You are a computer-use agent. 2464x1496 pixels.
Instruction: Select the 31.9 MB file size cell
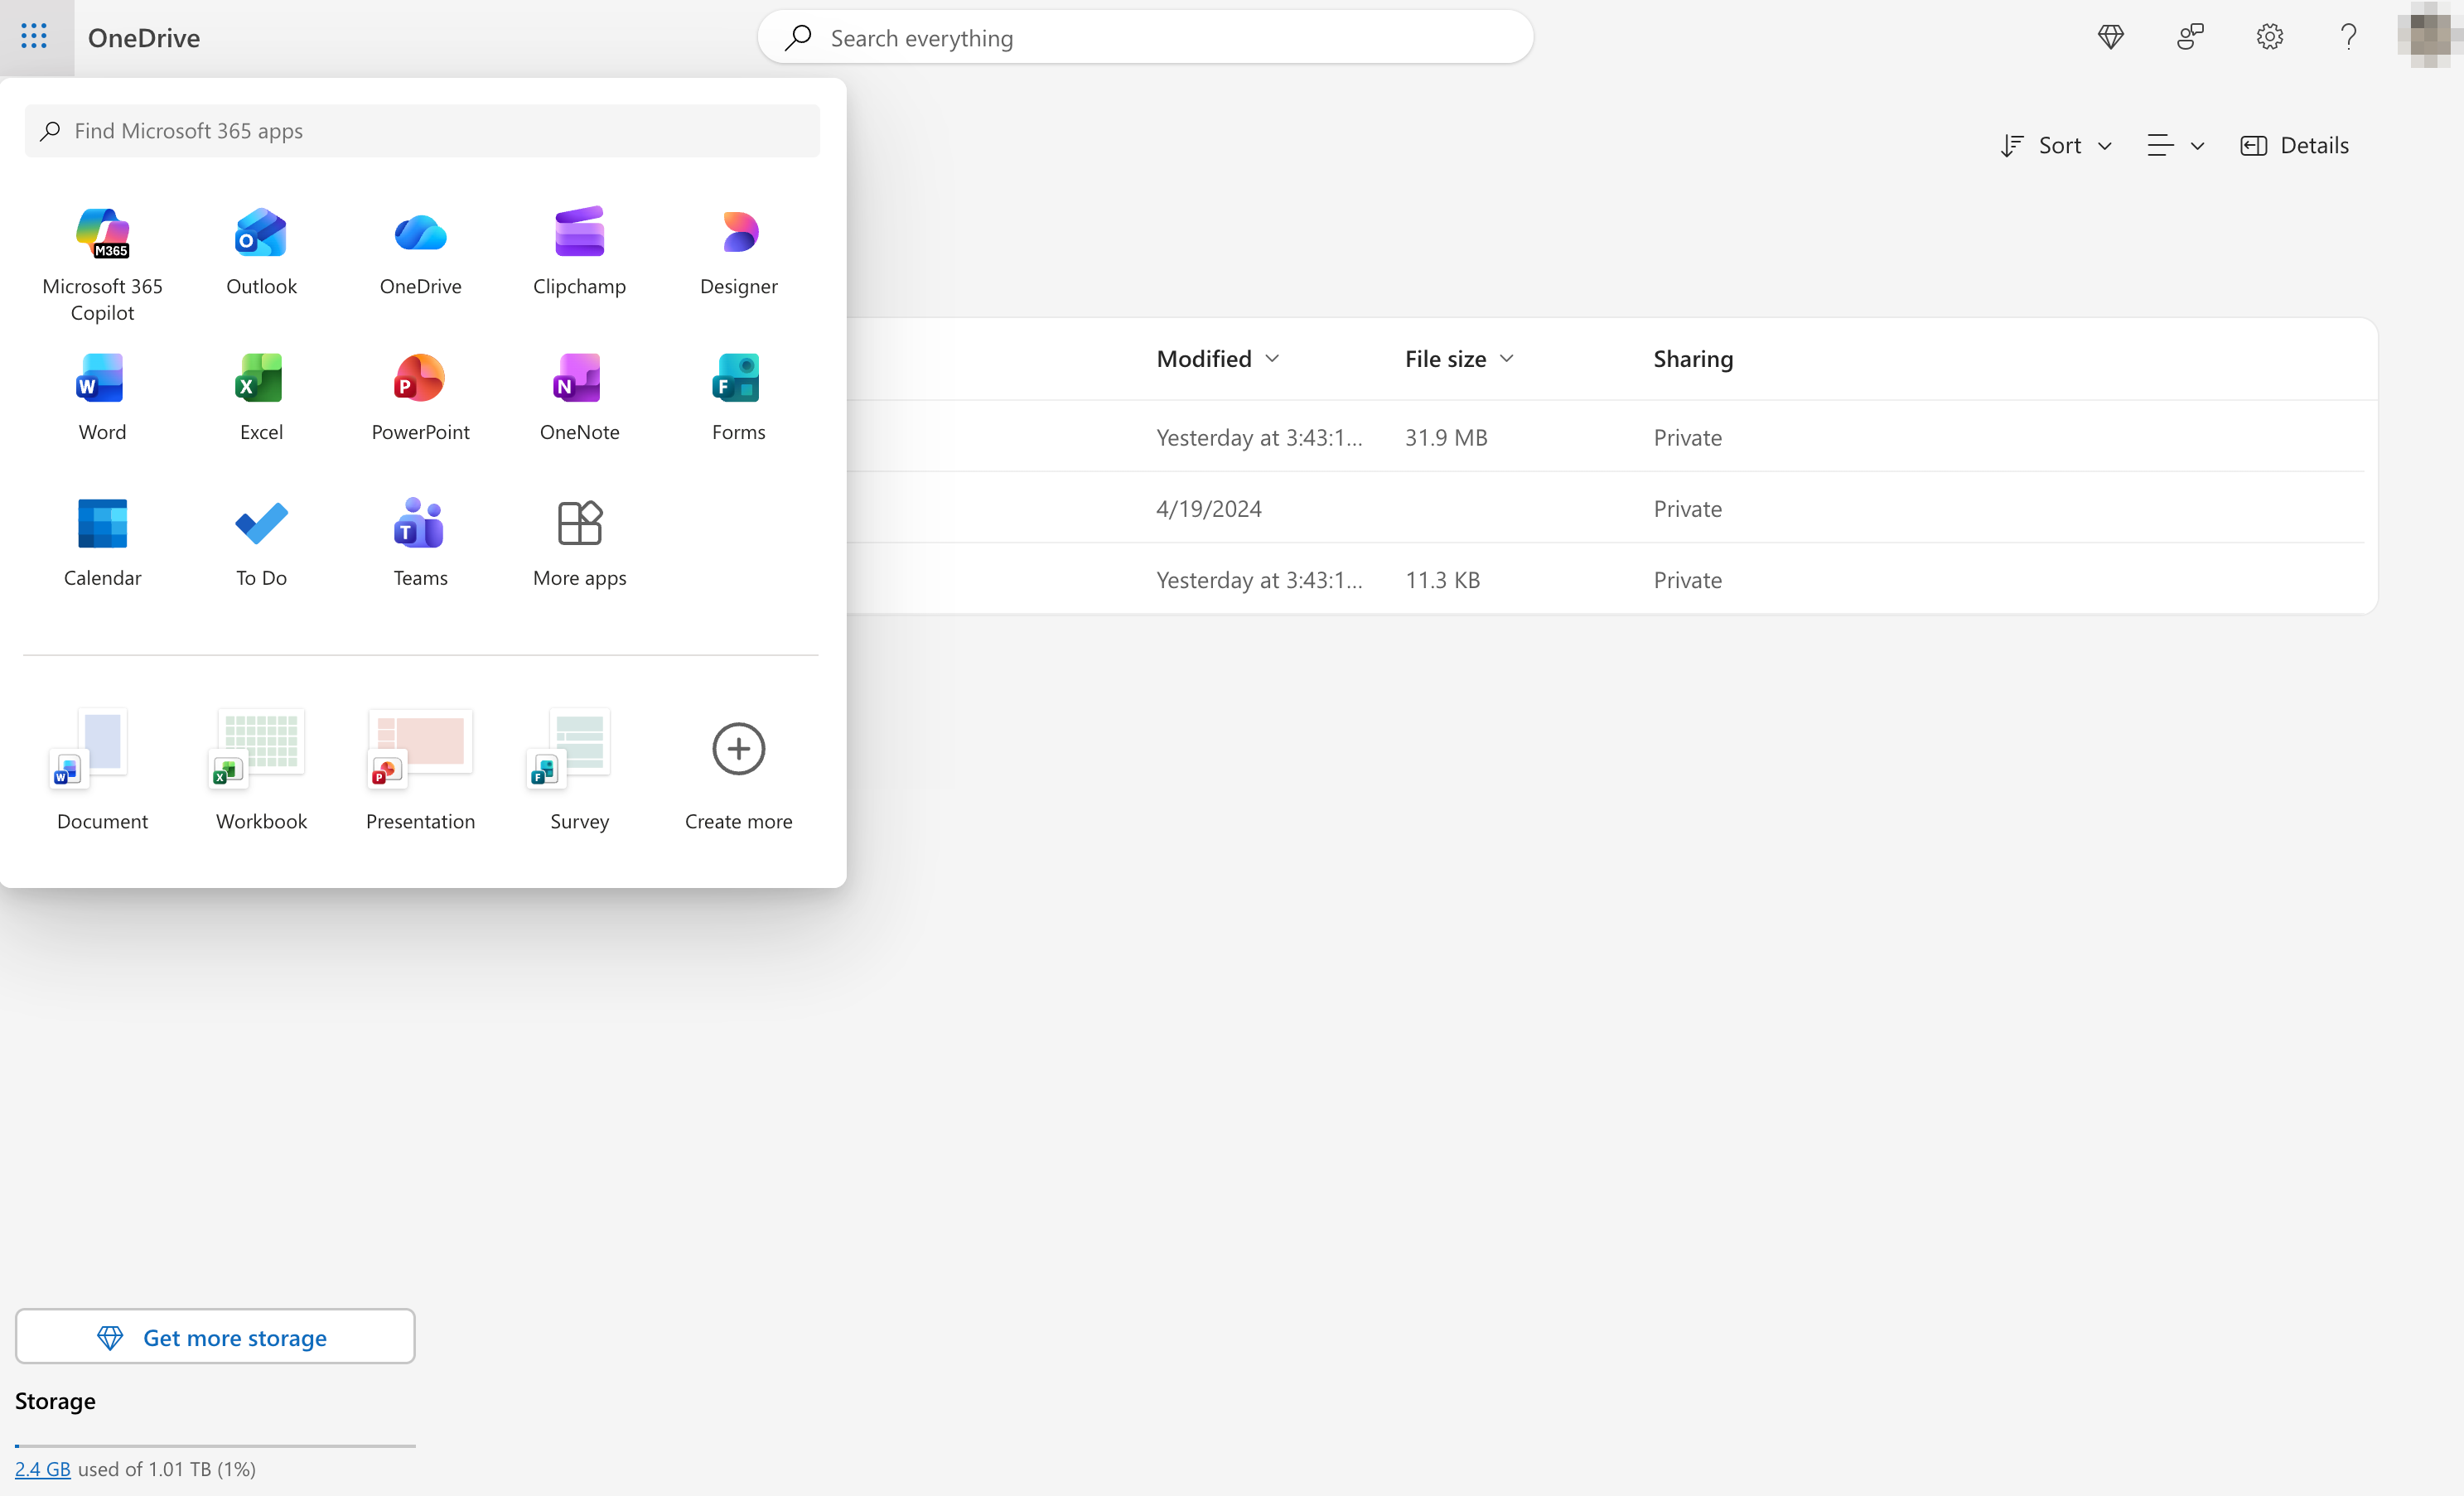(1446, 437)
